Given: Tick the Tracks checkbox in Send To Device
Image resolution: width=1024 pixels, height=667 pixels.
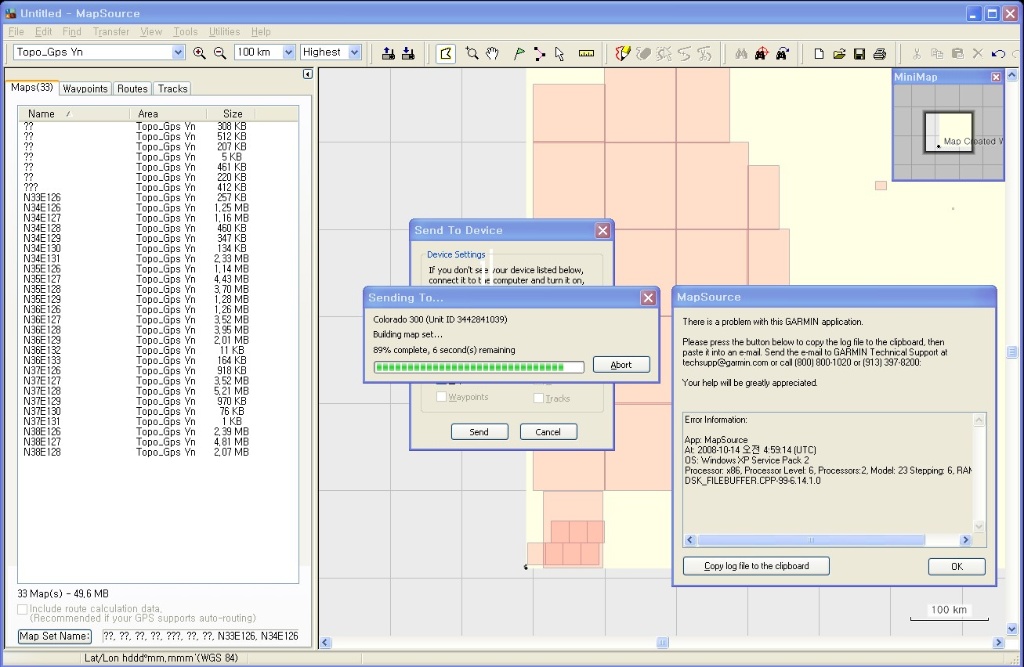Looking at the screenshot, I should point(539,398).
